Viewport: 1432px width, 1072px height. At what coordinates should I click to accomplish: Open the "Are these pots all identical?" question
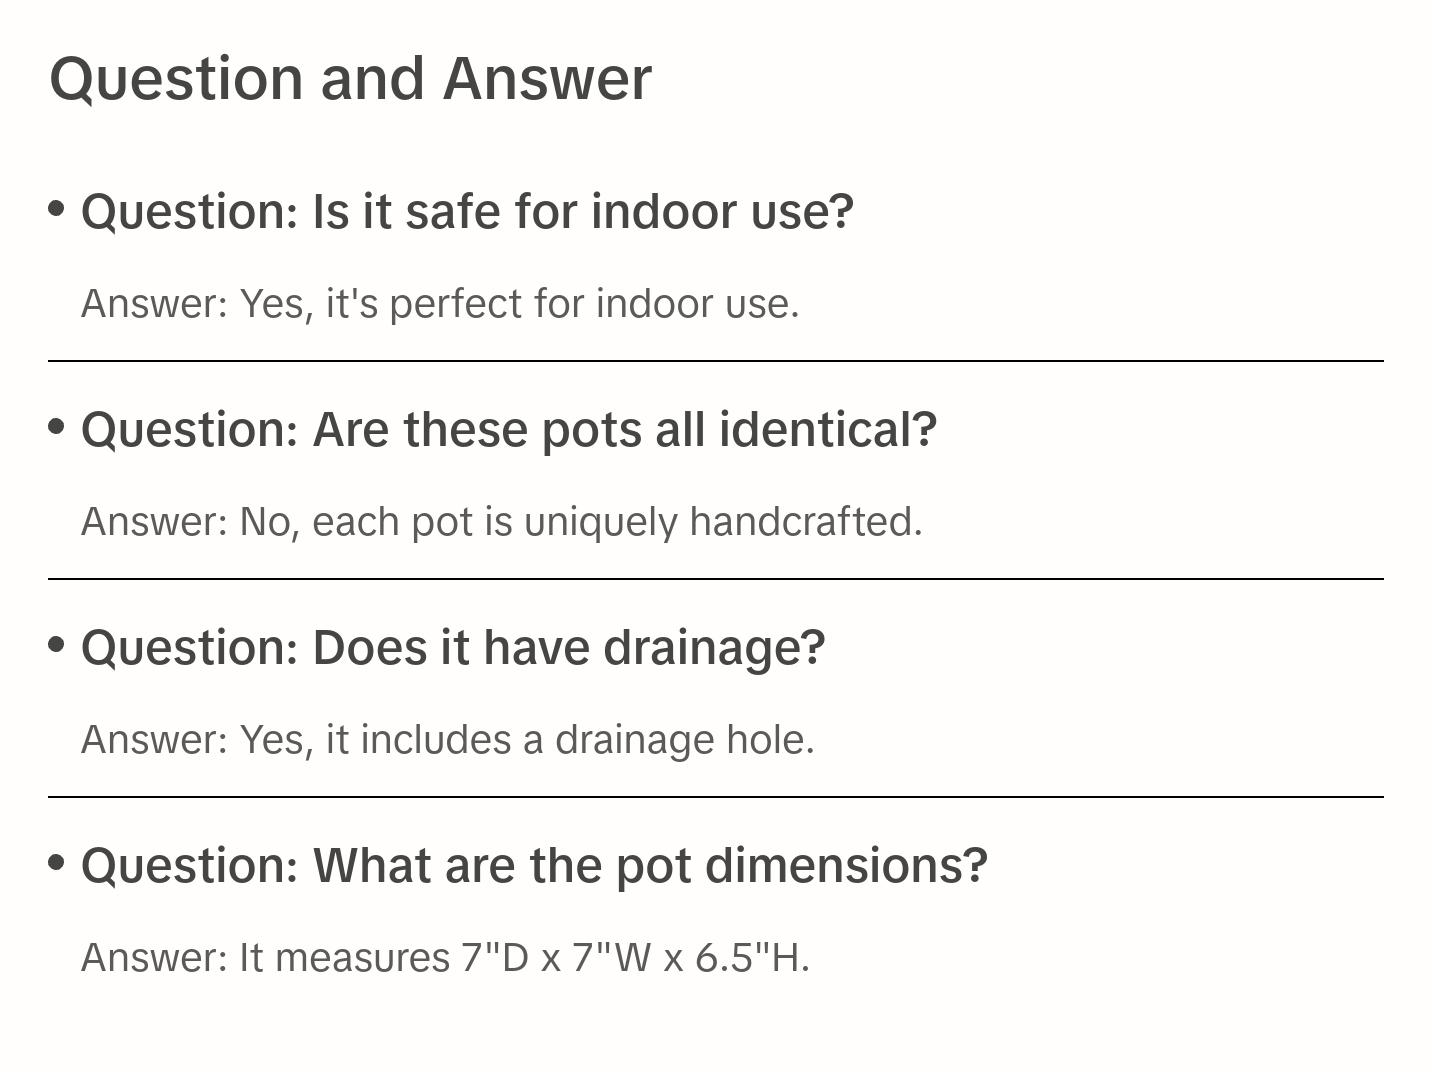click(509, 430)
